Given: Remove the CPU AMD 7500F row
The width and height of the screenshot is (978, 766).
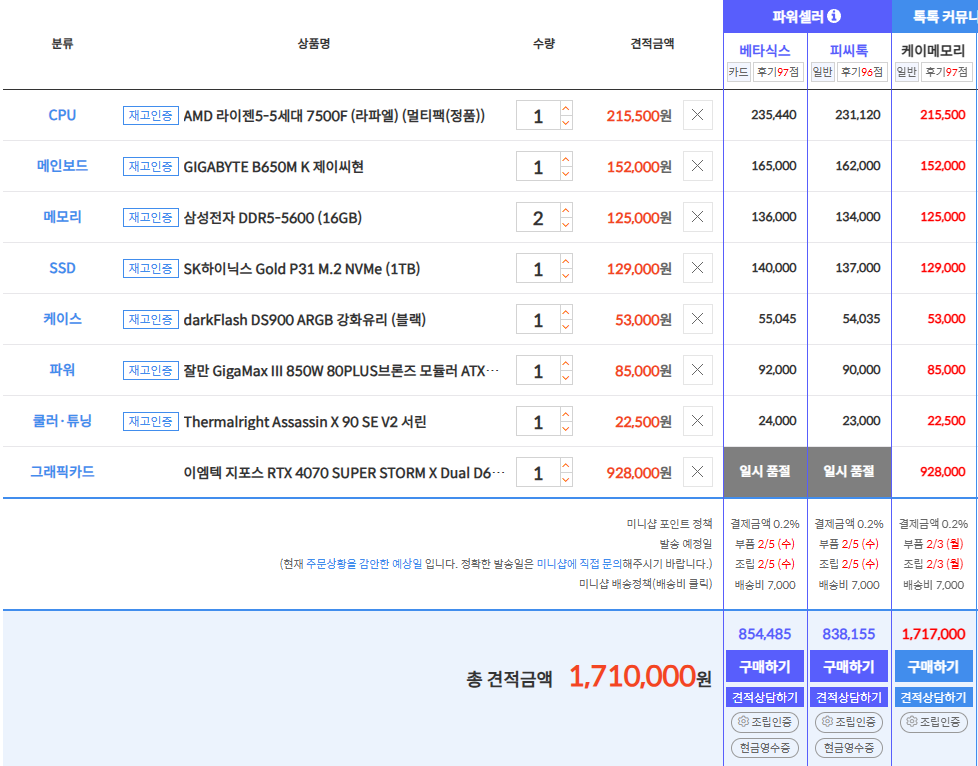Looking at the screenshot, I should (x=697, y=115).
